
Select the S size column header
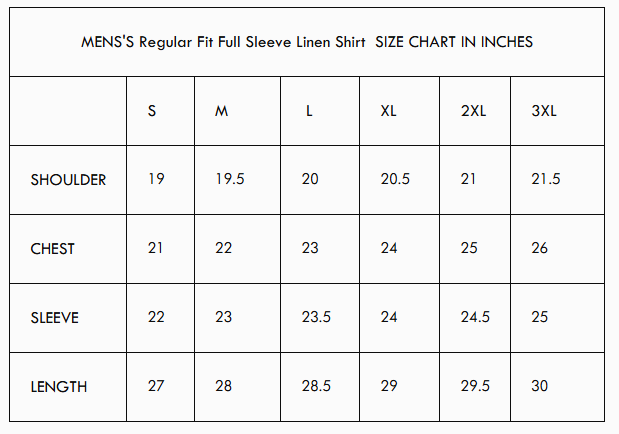pos(152,111)
